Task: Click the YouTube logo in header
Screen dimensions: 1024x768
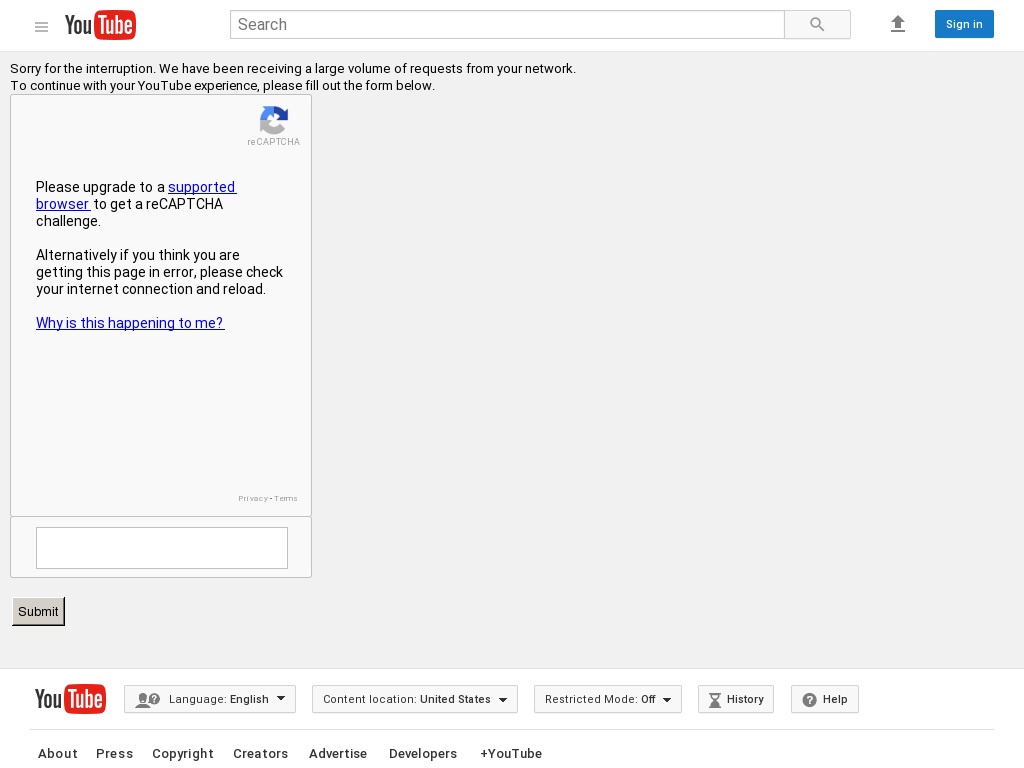Action: tap(100, 25)
